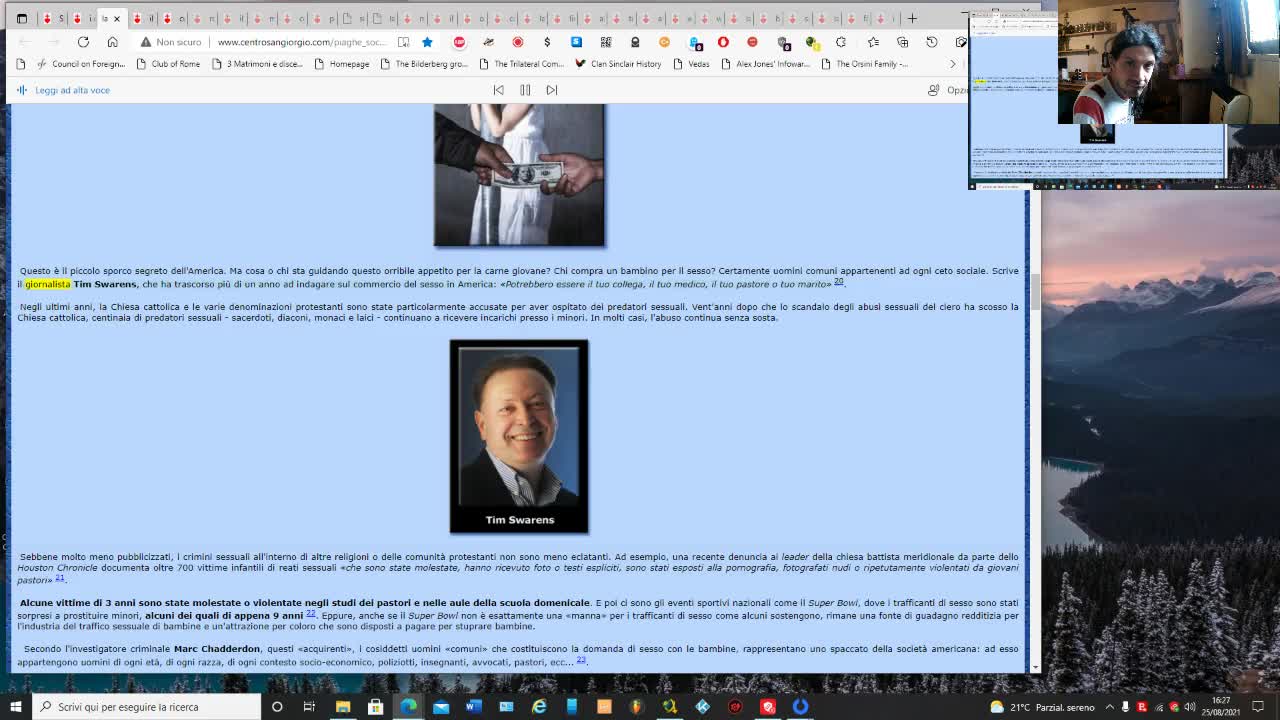Open footnote 20 link
The image size is (1280, 720).
[x=839, y=282]
